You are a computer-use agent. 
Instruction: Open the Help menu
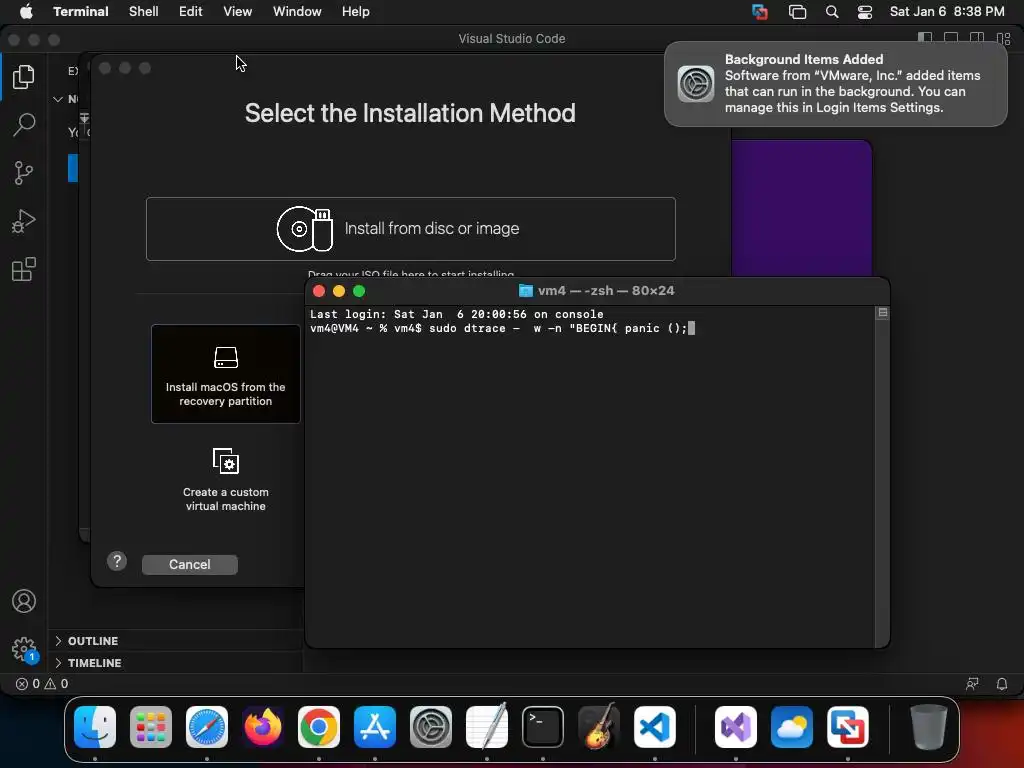[356, 12]
